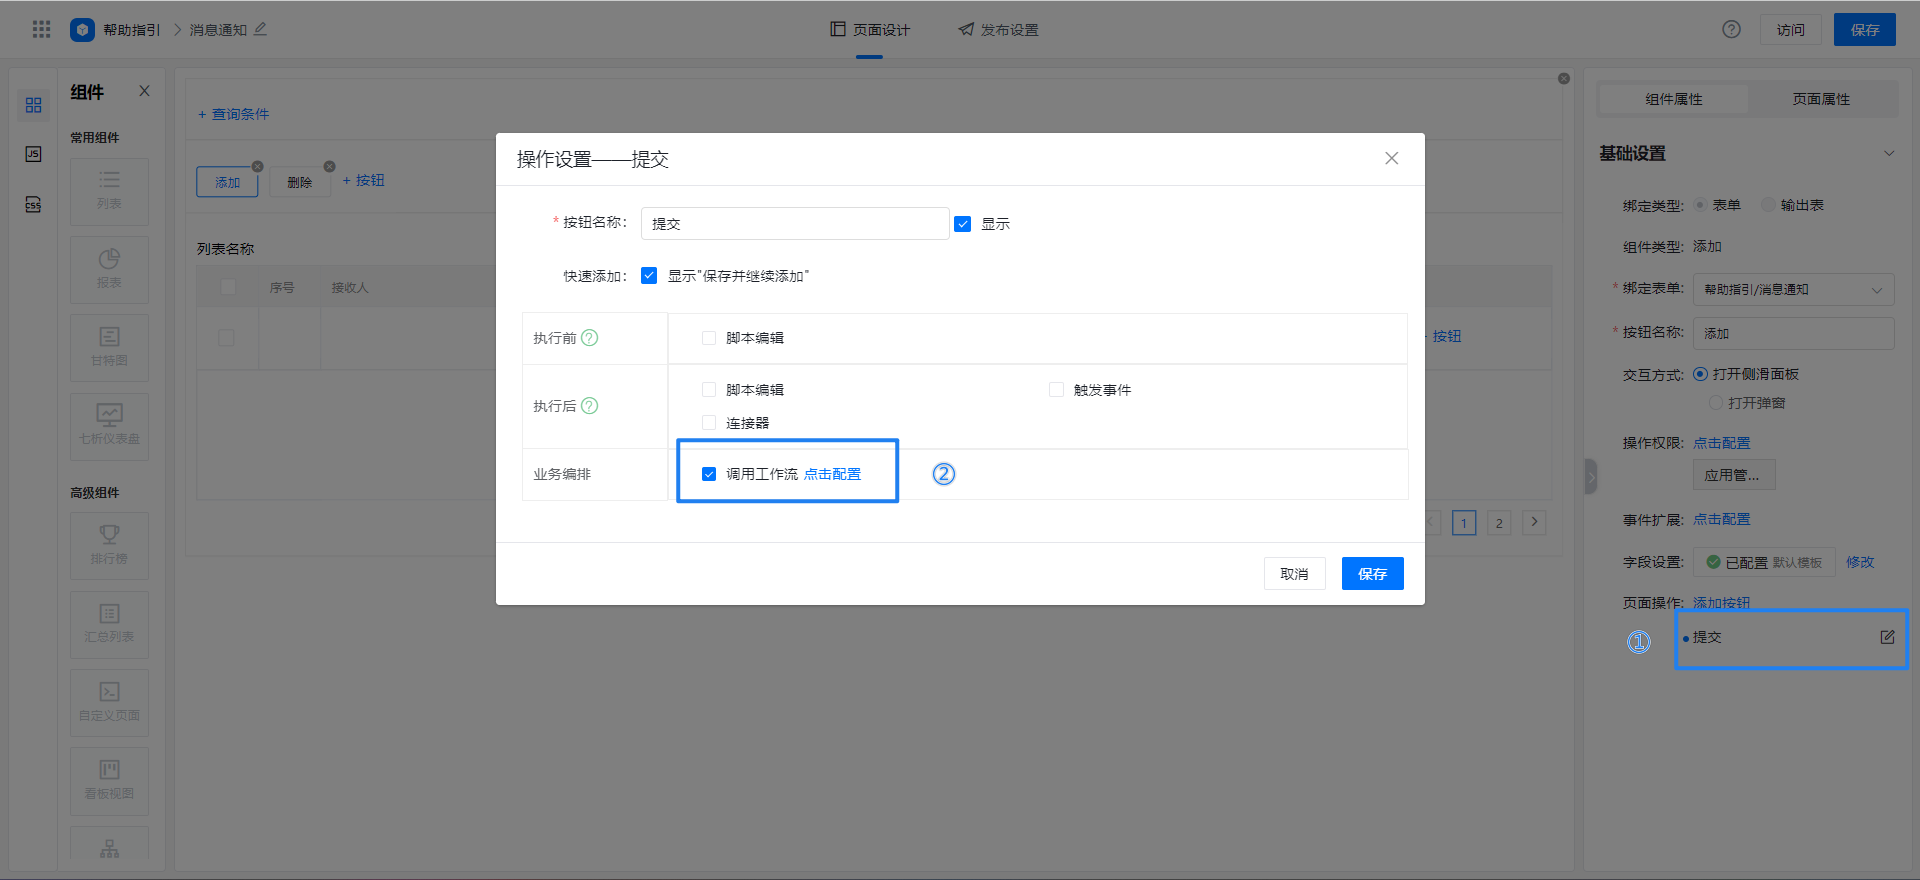Click edit icon on 提交 page operation
Viewport: 1920px width, 880px height.
coord(1887,637)
